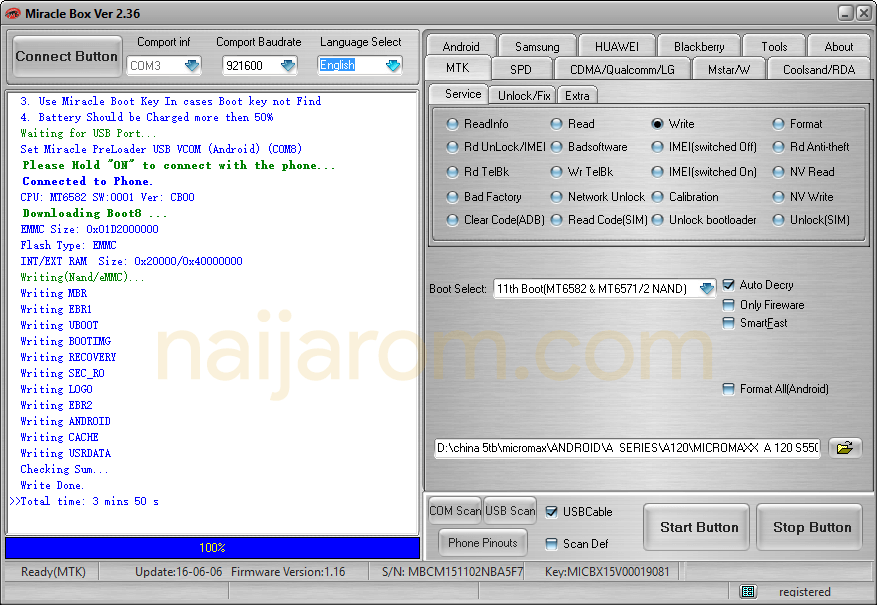Image resolution: width=877 pixels, height=605 pixels.
Task: Open the Comport Baudrate dropdown arrow
Action: (x=288, y=65)
